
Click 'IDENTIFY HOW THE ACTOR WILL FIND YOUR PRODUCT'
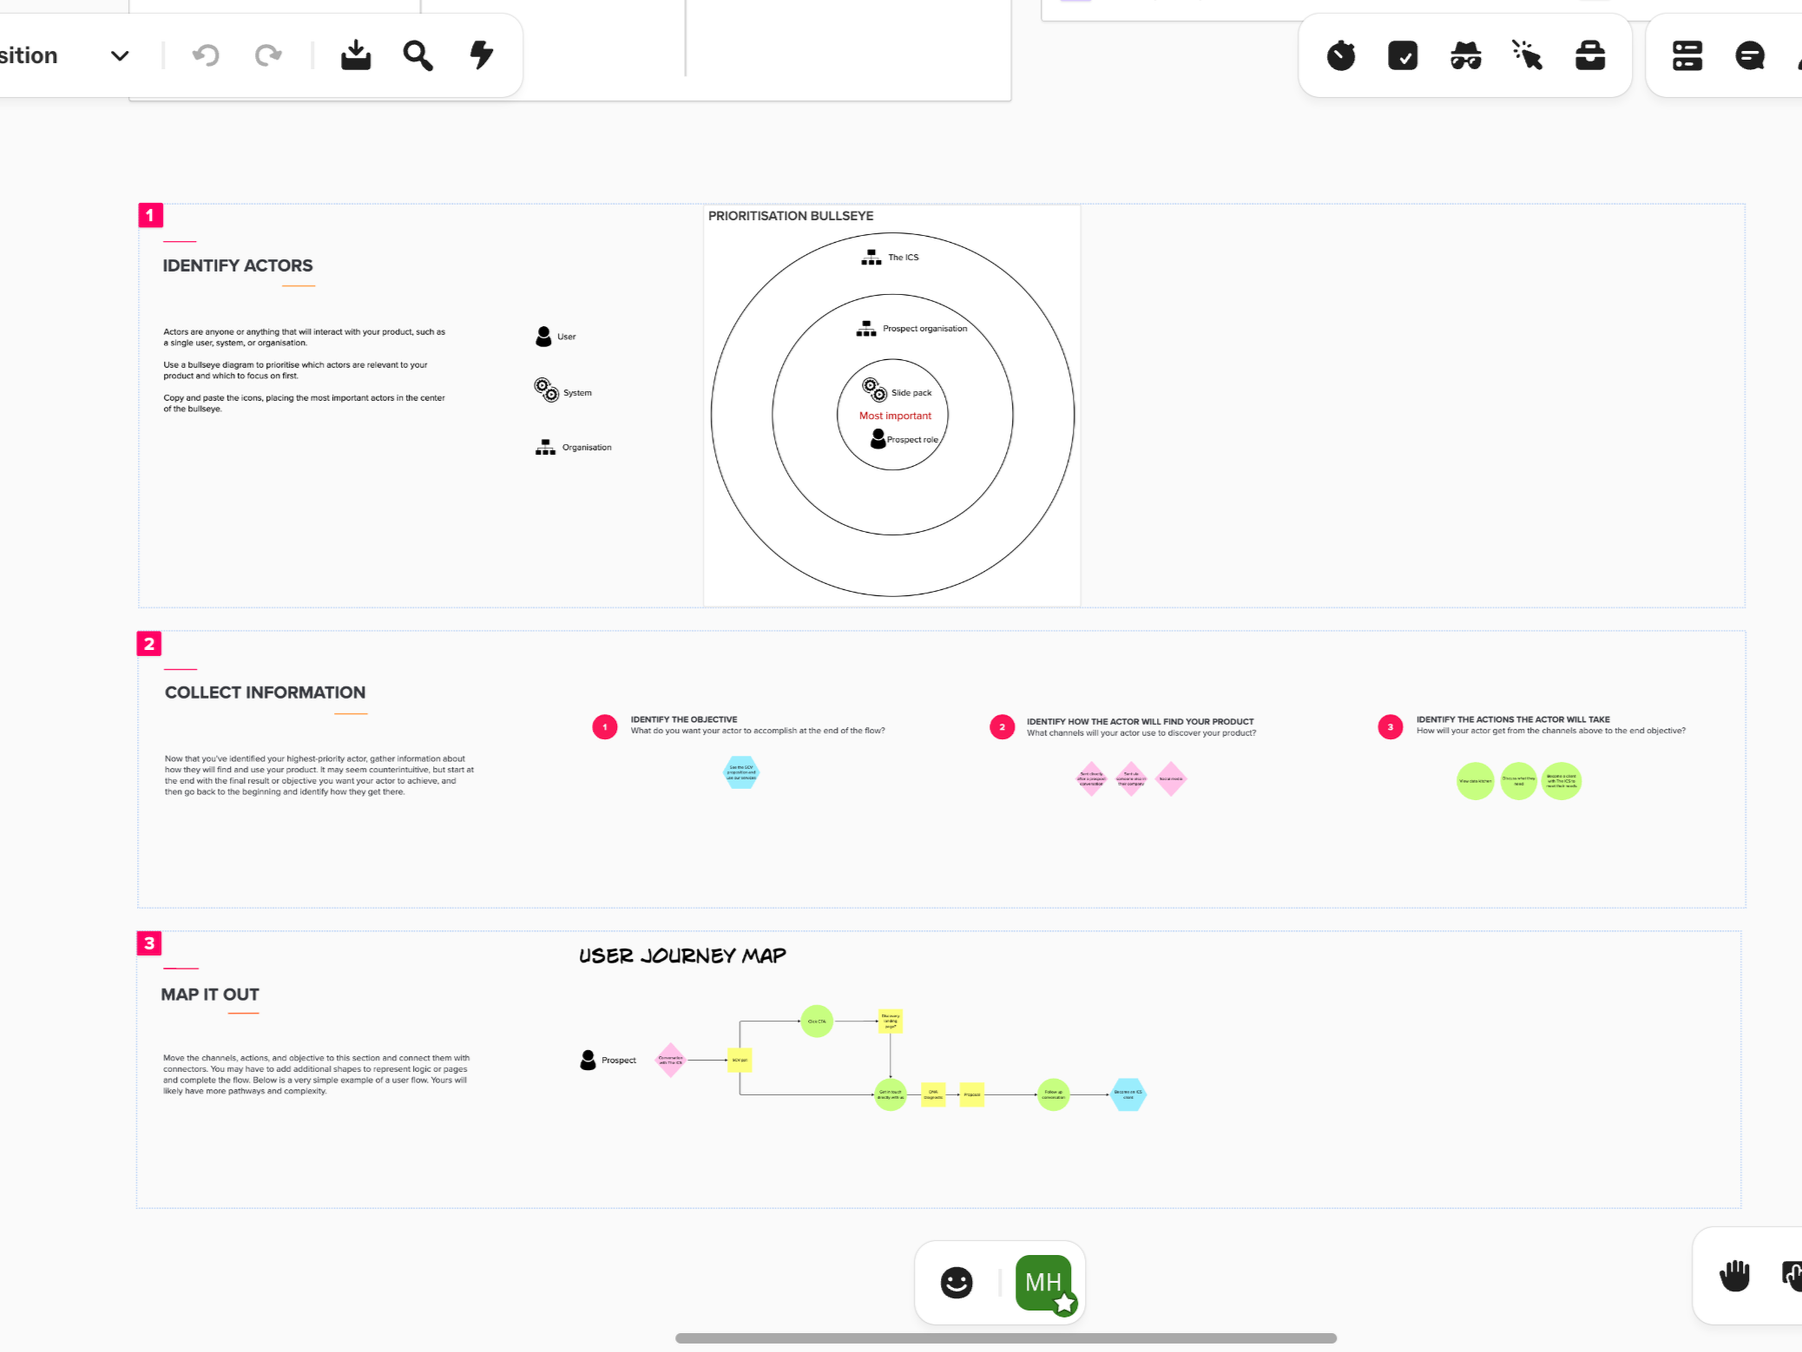point(1140,722)
